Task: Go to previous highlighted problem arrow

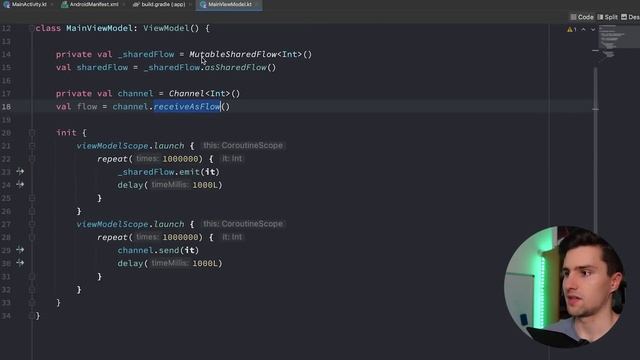Action: coord(584,29)
